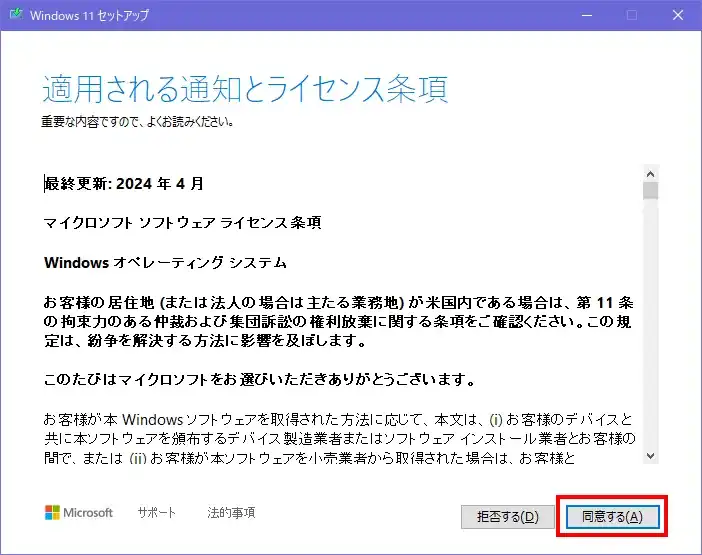Open the 法的事項 link
Viewport: 702px width, 555px height.
(x=231, y=513)
